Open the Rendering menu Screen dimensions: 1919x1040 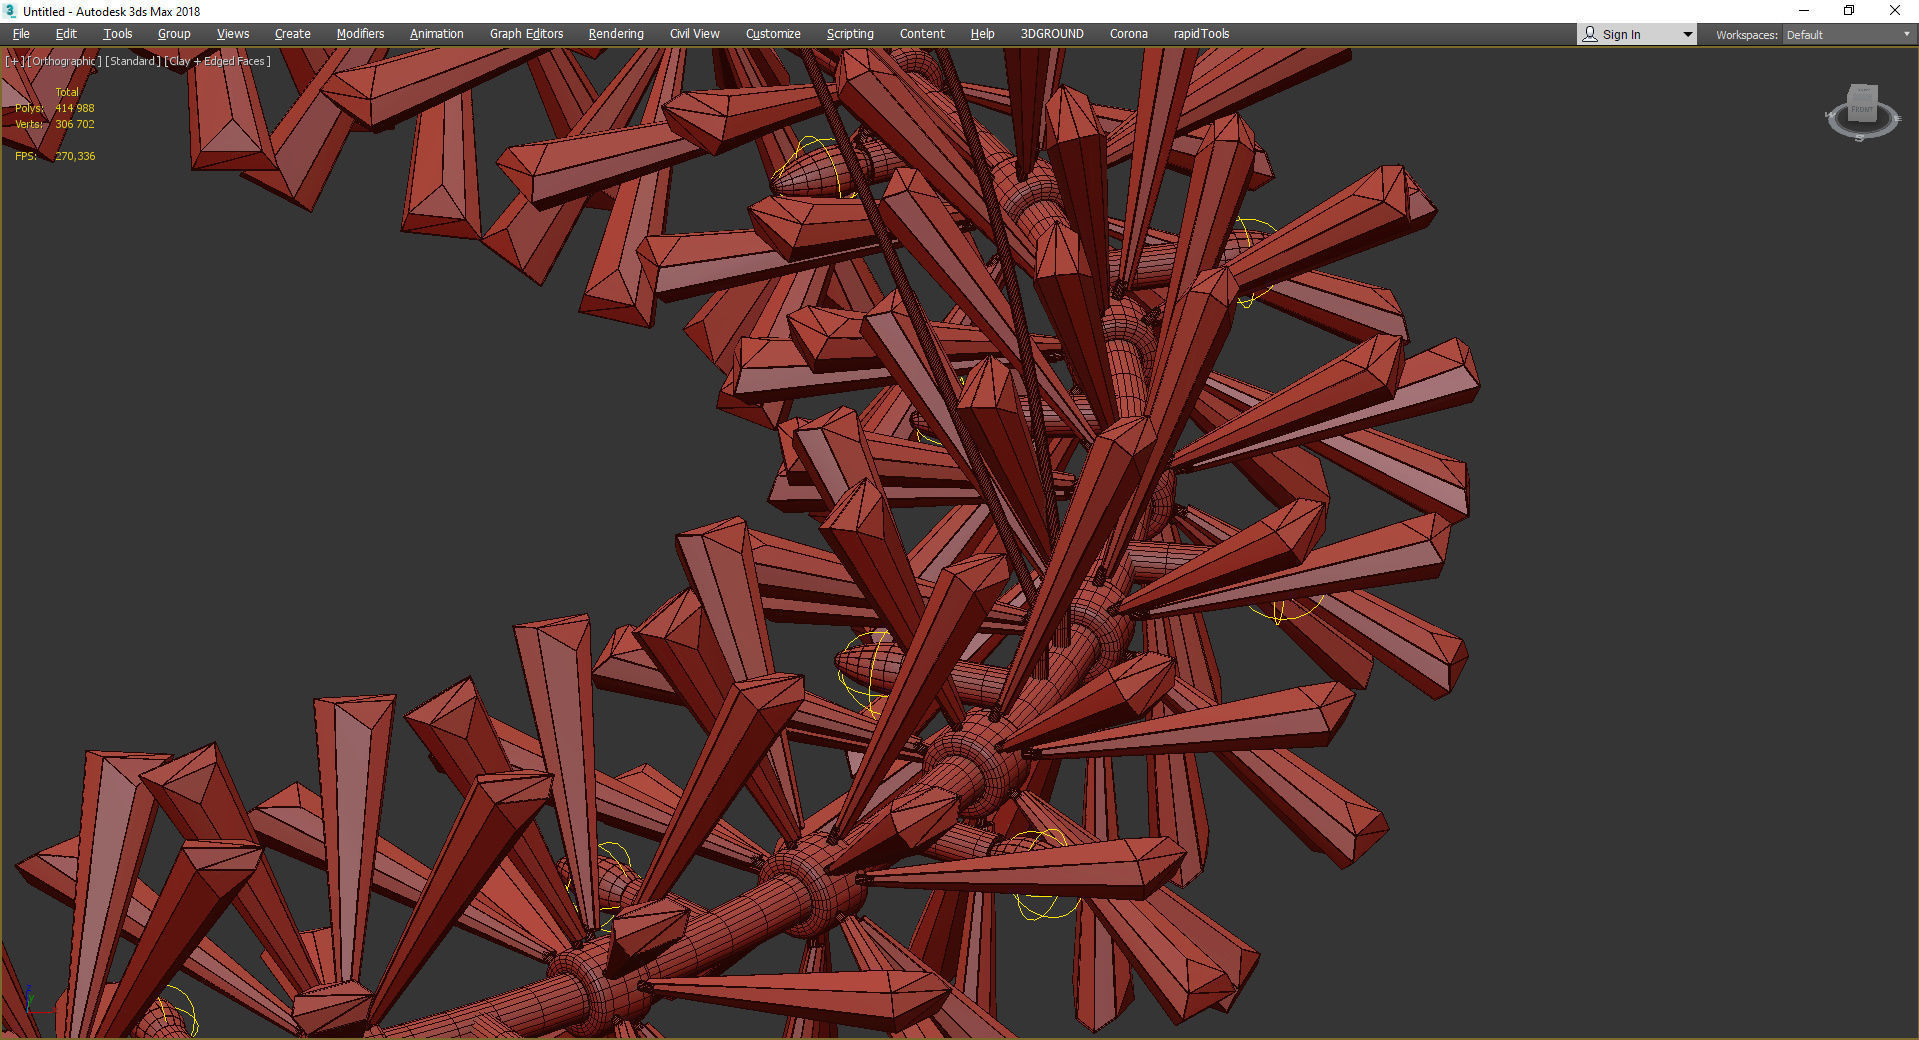(x=616, y=34)
